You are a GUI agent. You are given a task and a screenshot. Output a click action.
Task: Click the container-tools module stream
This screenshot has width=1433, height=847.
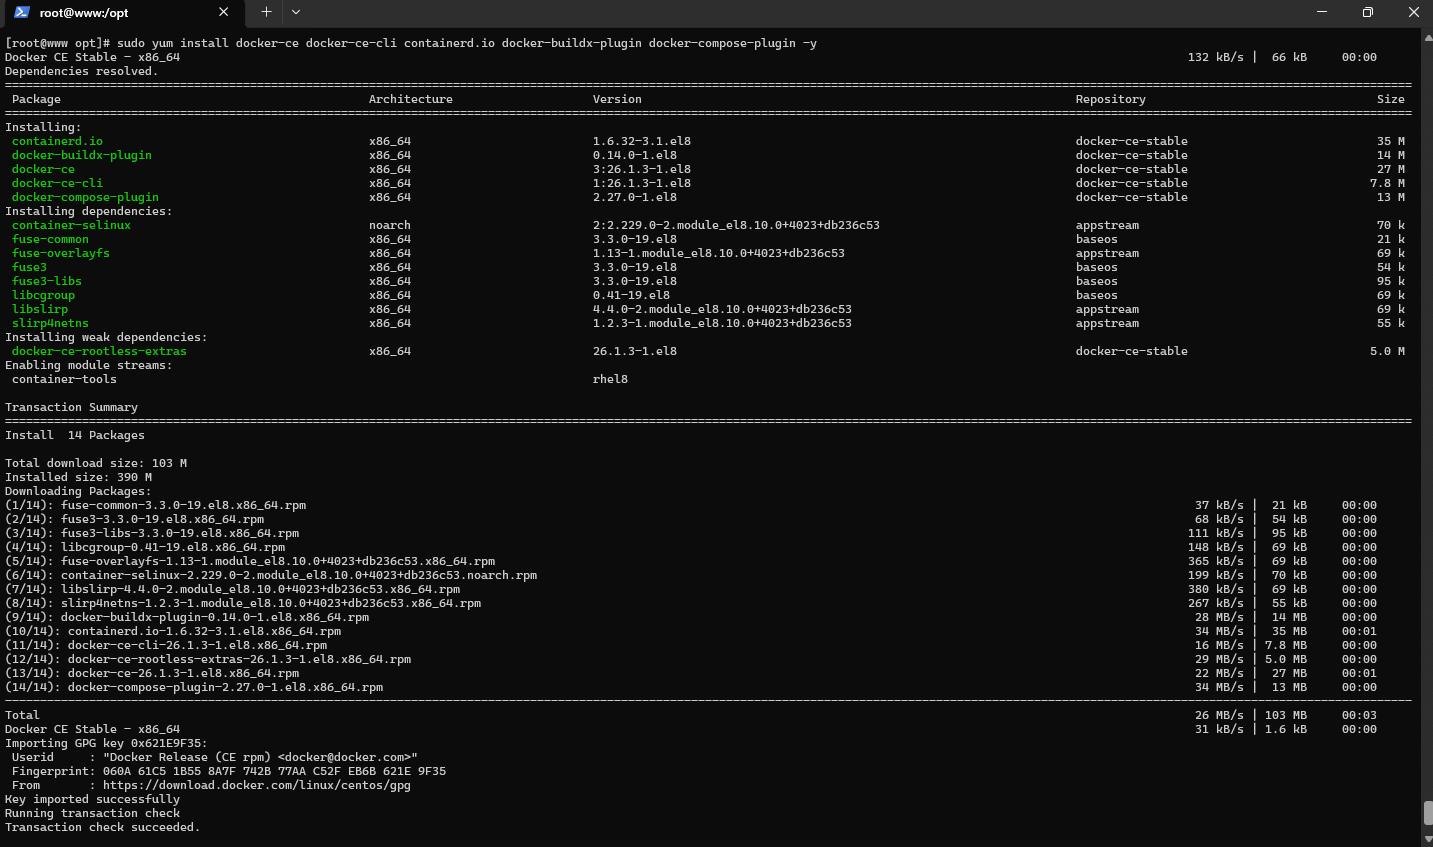point(64,379)
